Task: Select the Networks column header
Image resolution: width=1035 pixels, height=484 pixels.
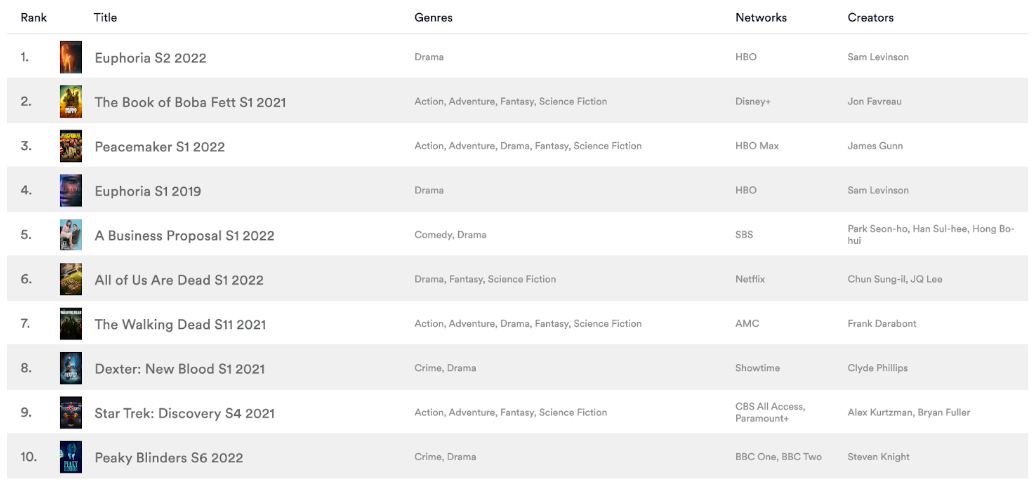Action: click(761, 18)
